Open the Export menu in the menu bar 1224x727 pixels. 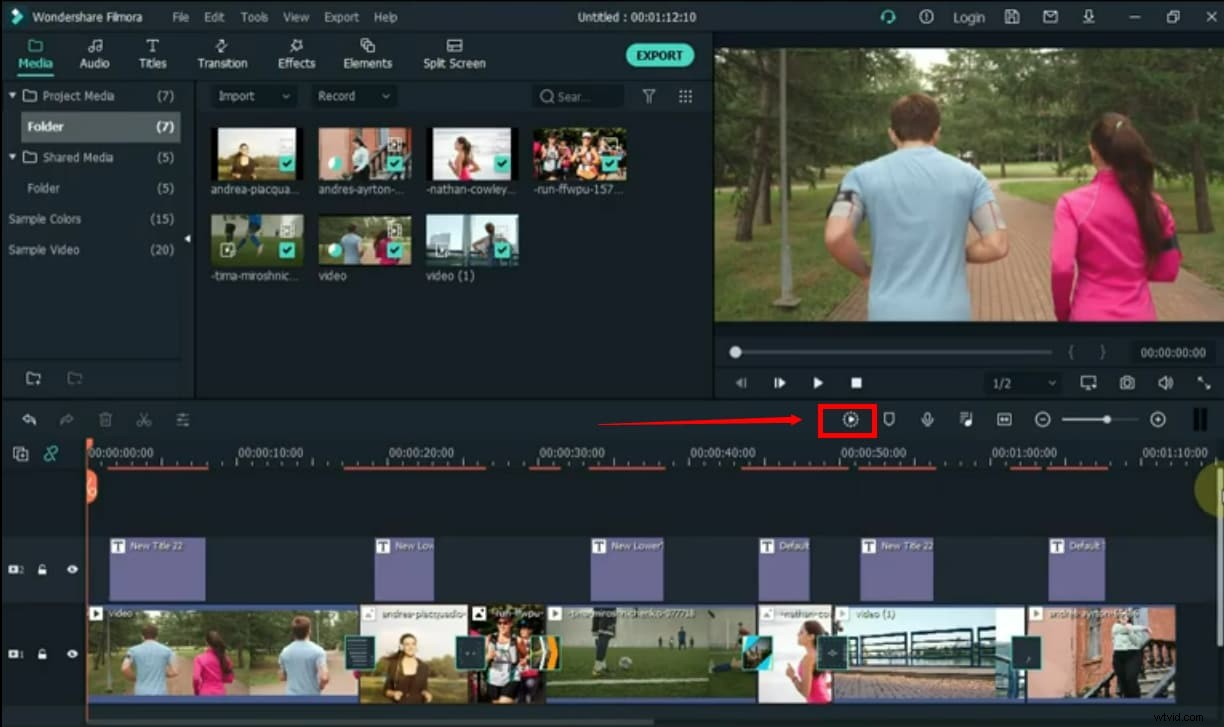[x=341, y=16]
